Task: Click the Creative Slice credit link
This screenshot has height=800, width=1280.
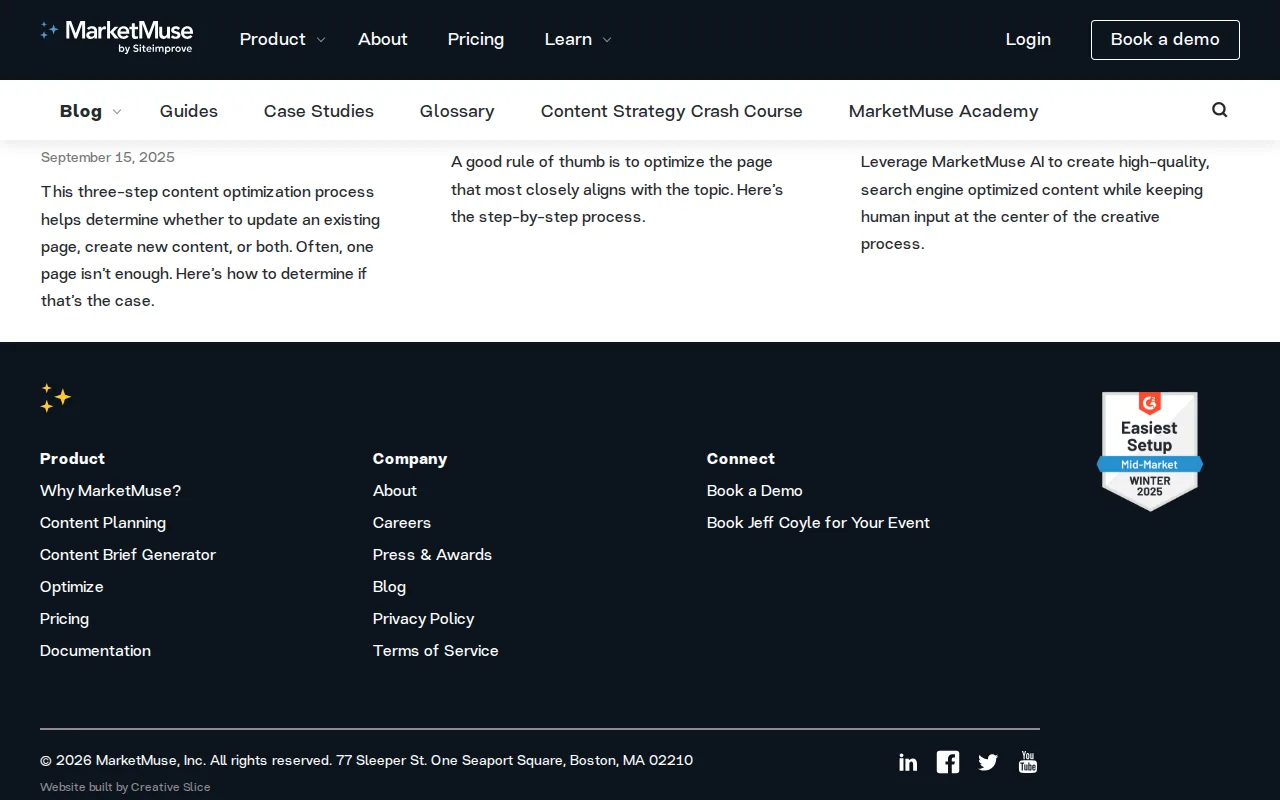Action: (171, 787)
